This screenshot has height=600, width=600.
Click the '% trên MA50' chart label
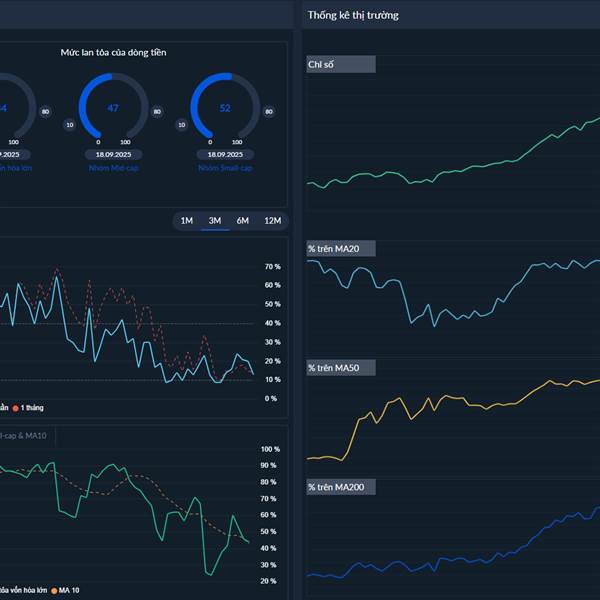[x=341, y=368]
